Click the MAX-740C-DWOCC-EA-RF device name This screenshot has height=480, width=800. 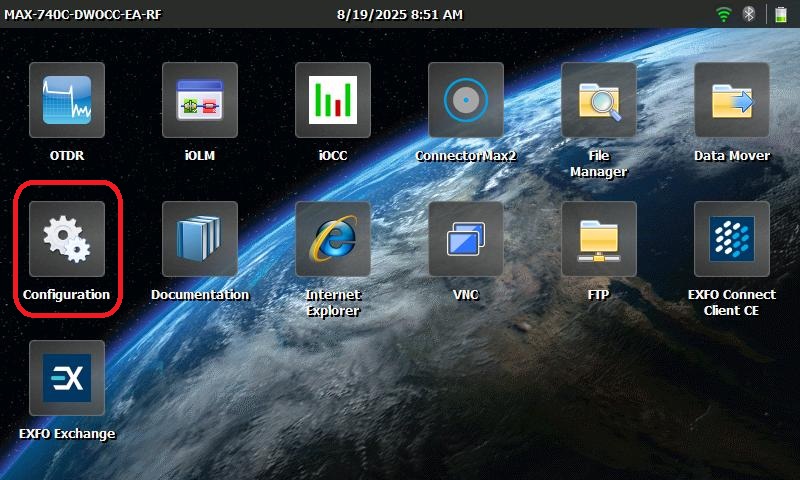(83, 15)
